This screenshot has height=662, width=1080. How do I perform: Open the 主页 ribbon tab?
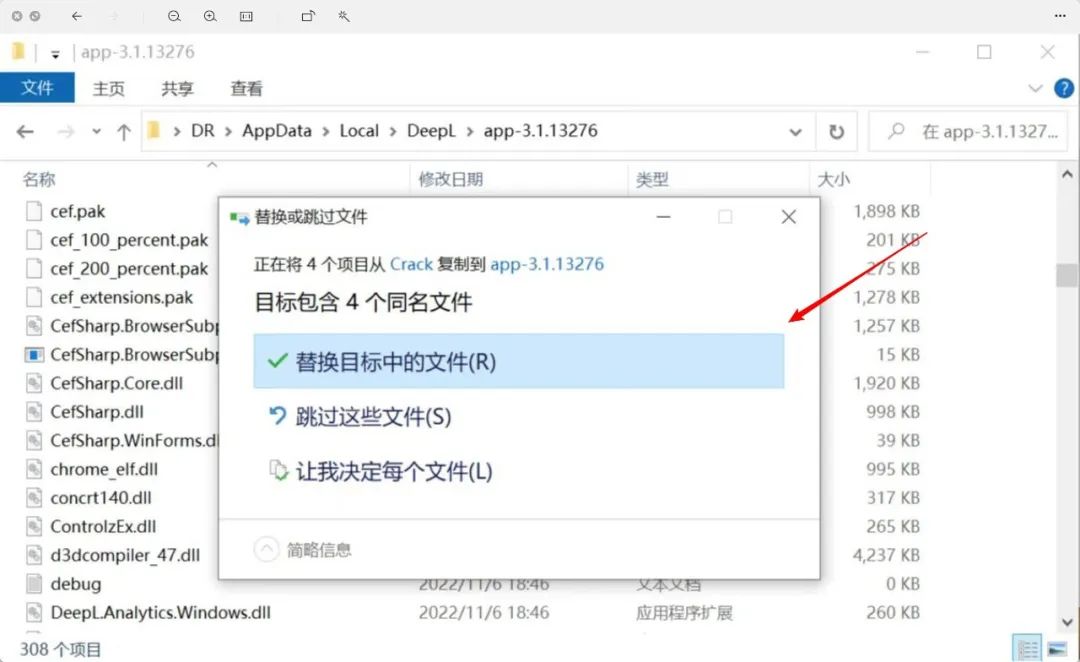click(x=108, y=88)
